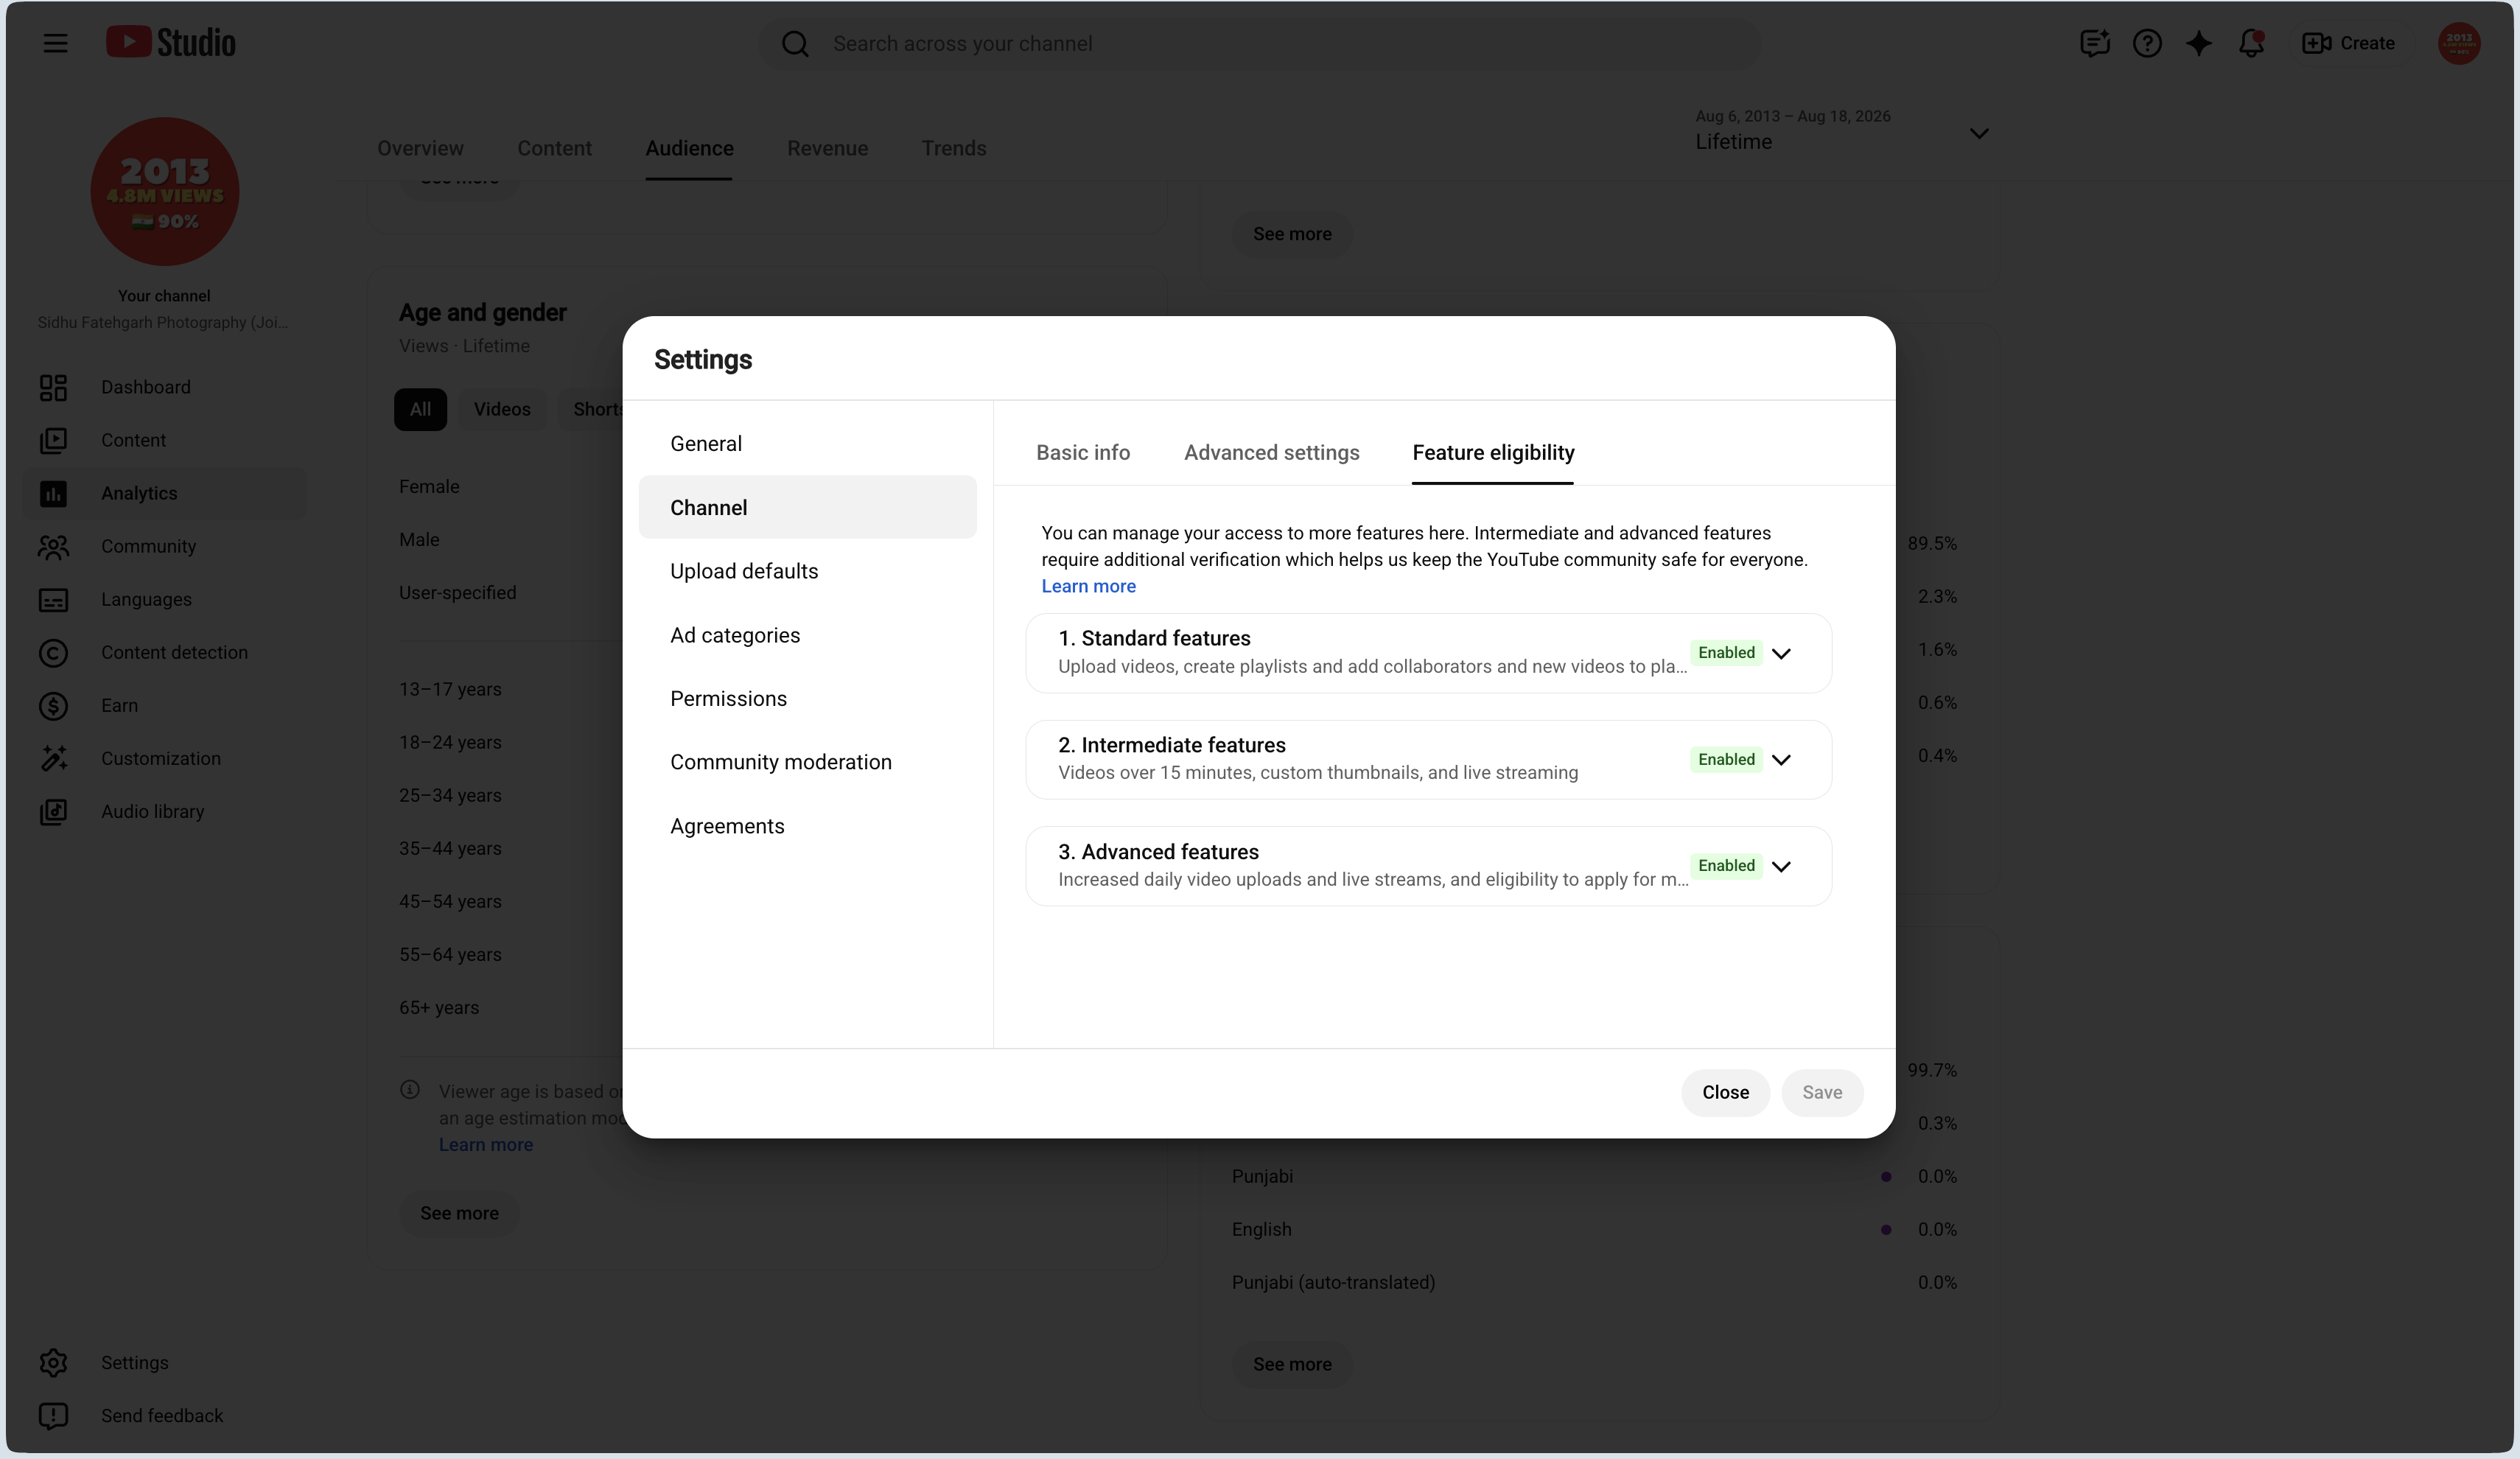Open the feedback comment icon in header
This screenshot has height=1459, width=2520.
(2094, 43)
